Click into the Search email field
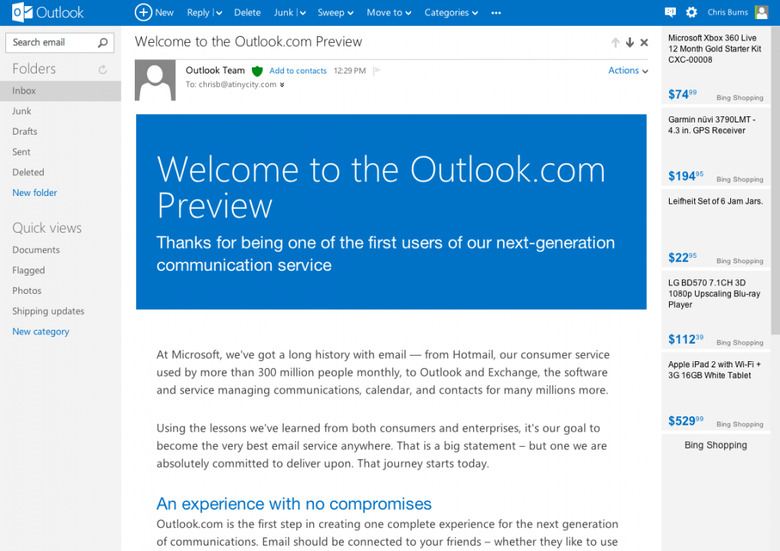780x551 pixels. pos(50,43)
